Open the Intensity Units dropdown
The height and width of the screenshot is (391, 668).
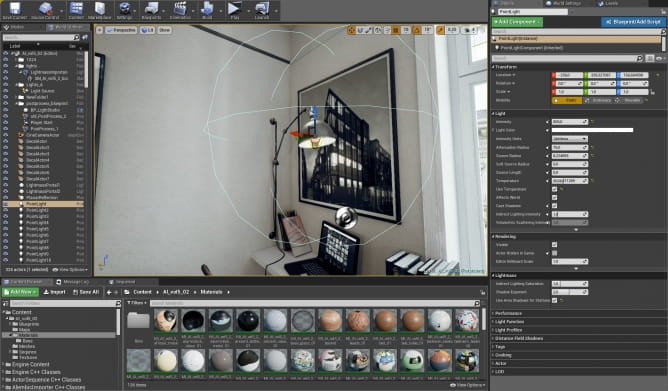coord(570,138)
